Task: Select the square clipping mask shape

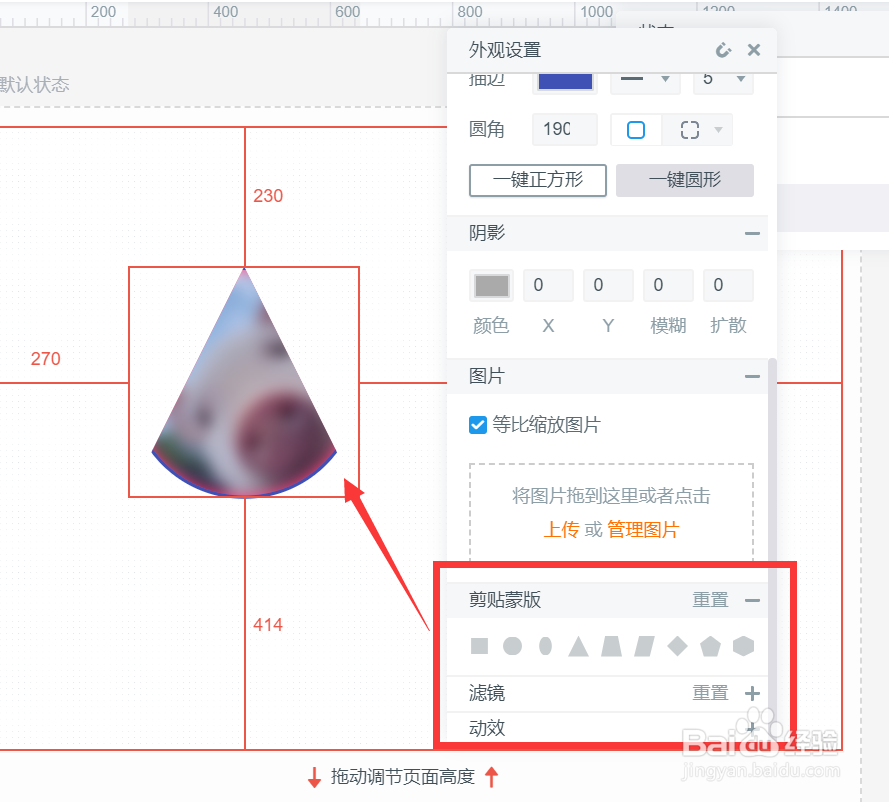Action: 479,646
